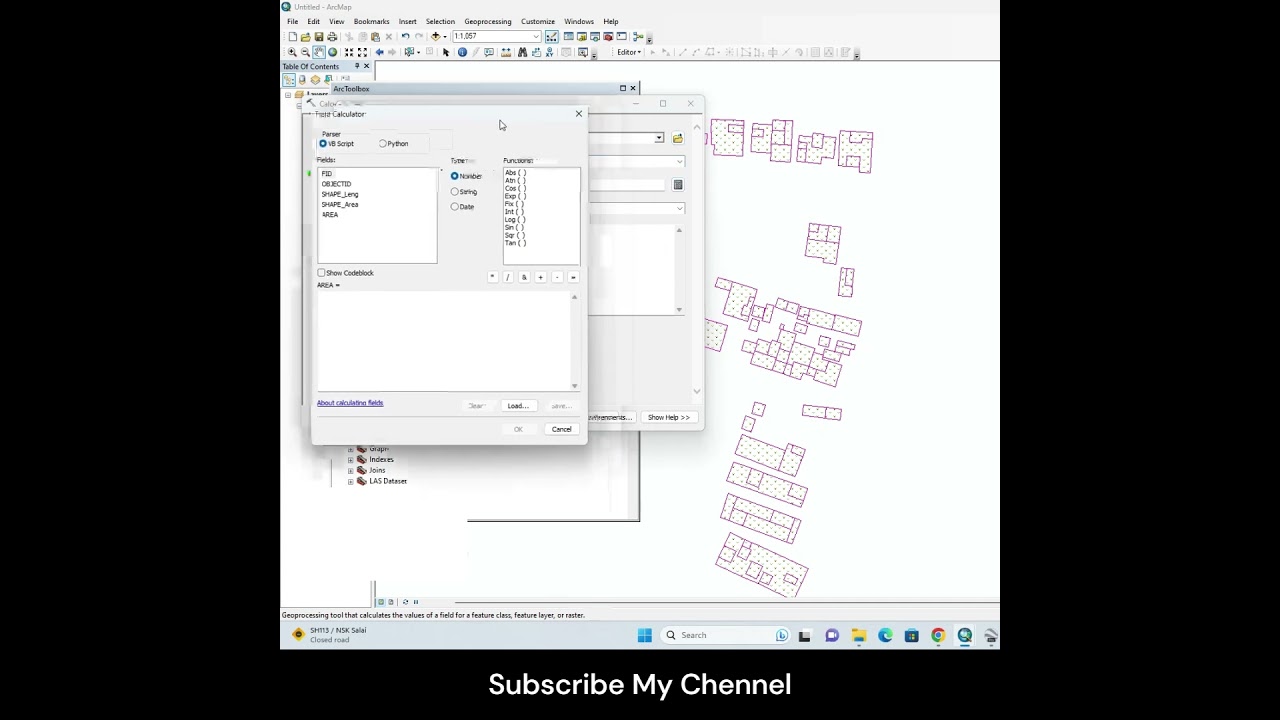The image size is (1280, 720).
Task: Open the Edit menu
Action: pos(314,21)
